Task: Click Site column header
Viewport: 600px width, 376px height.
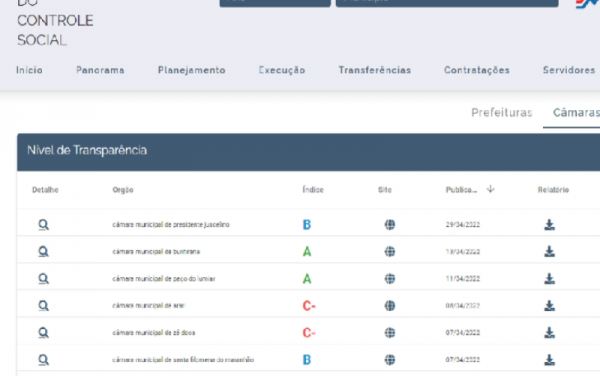Action: [x=385, y=190]
